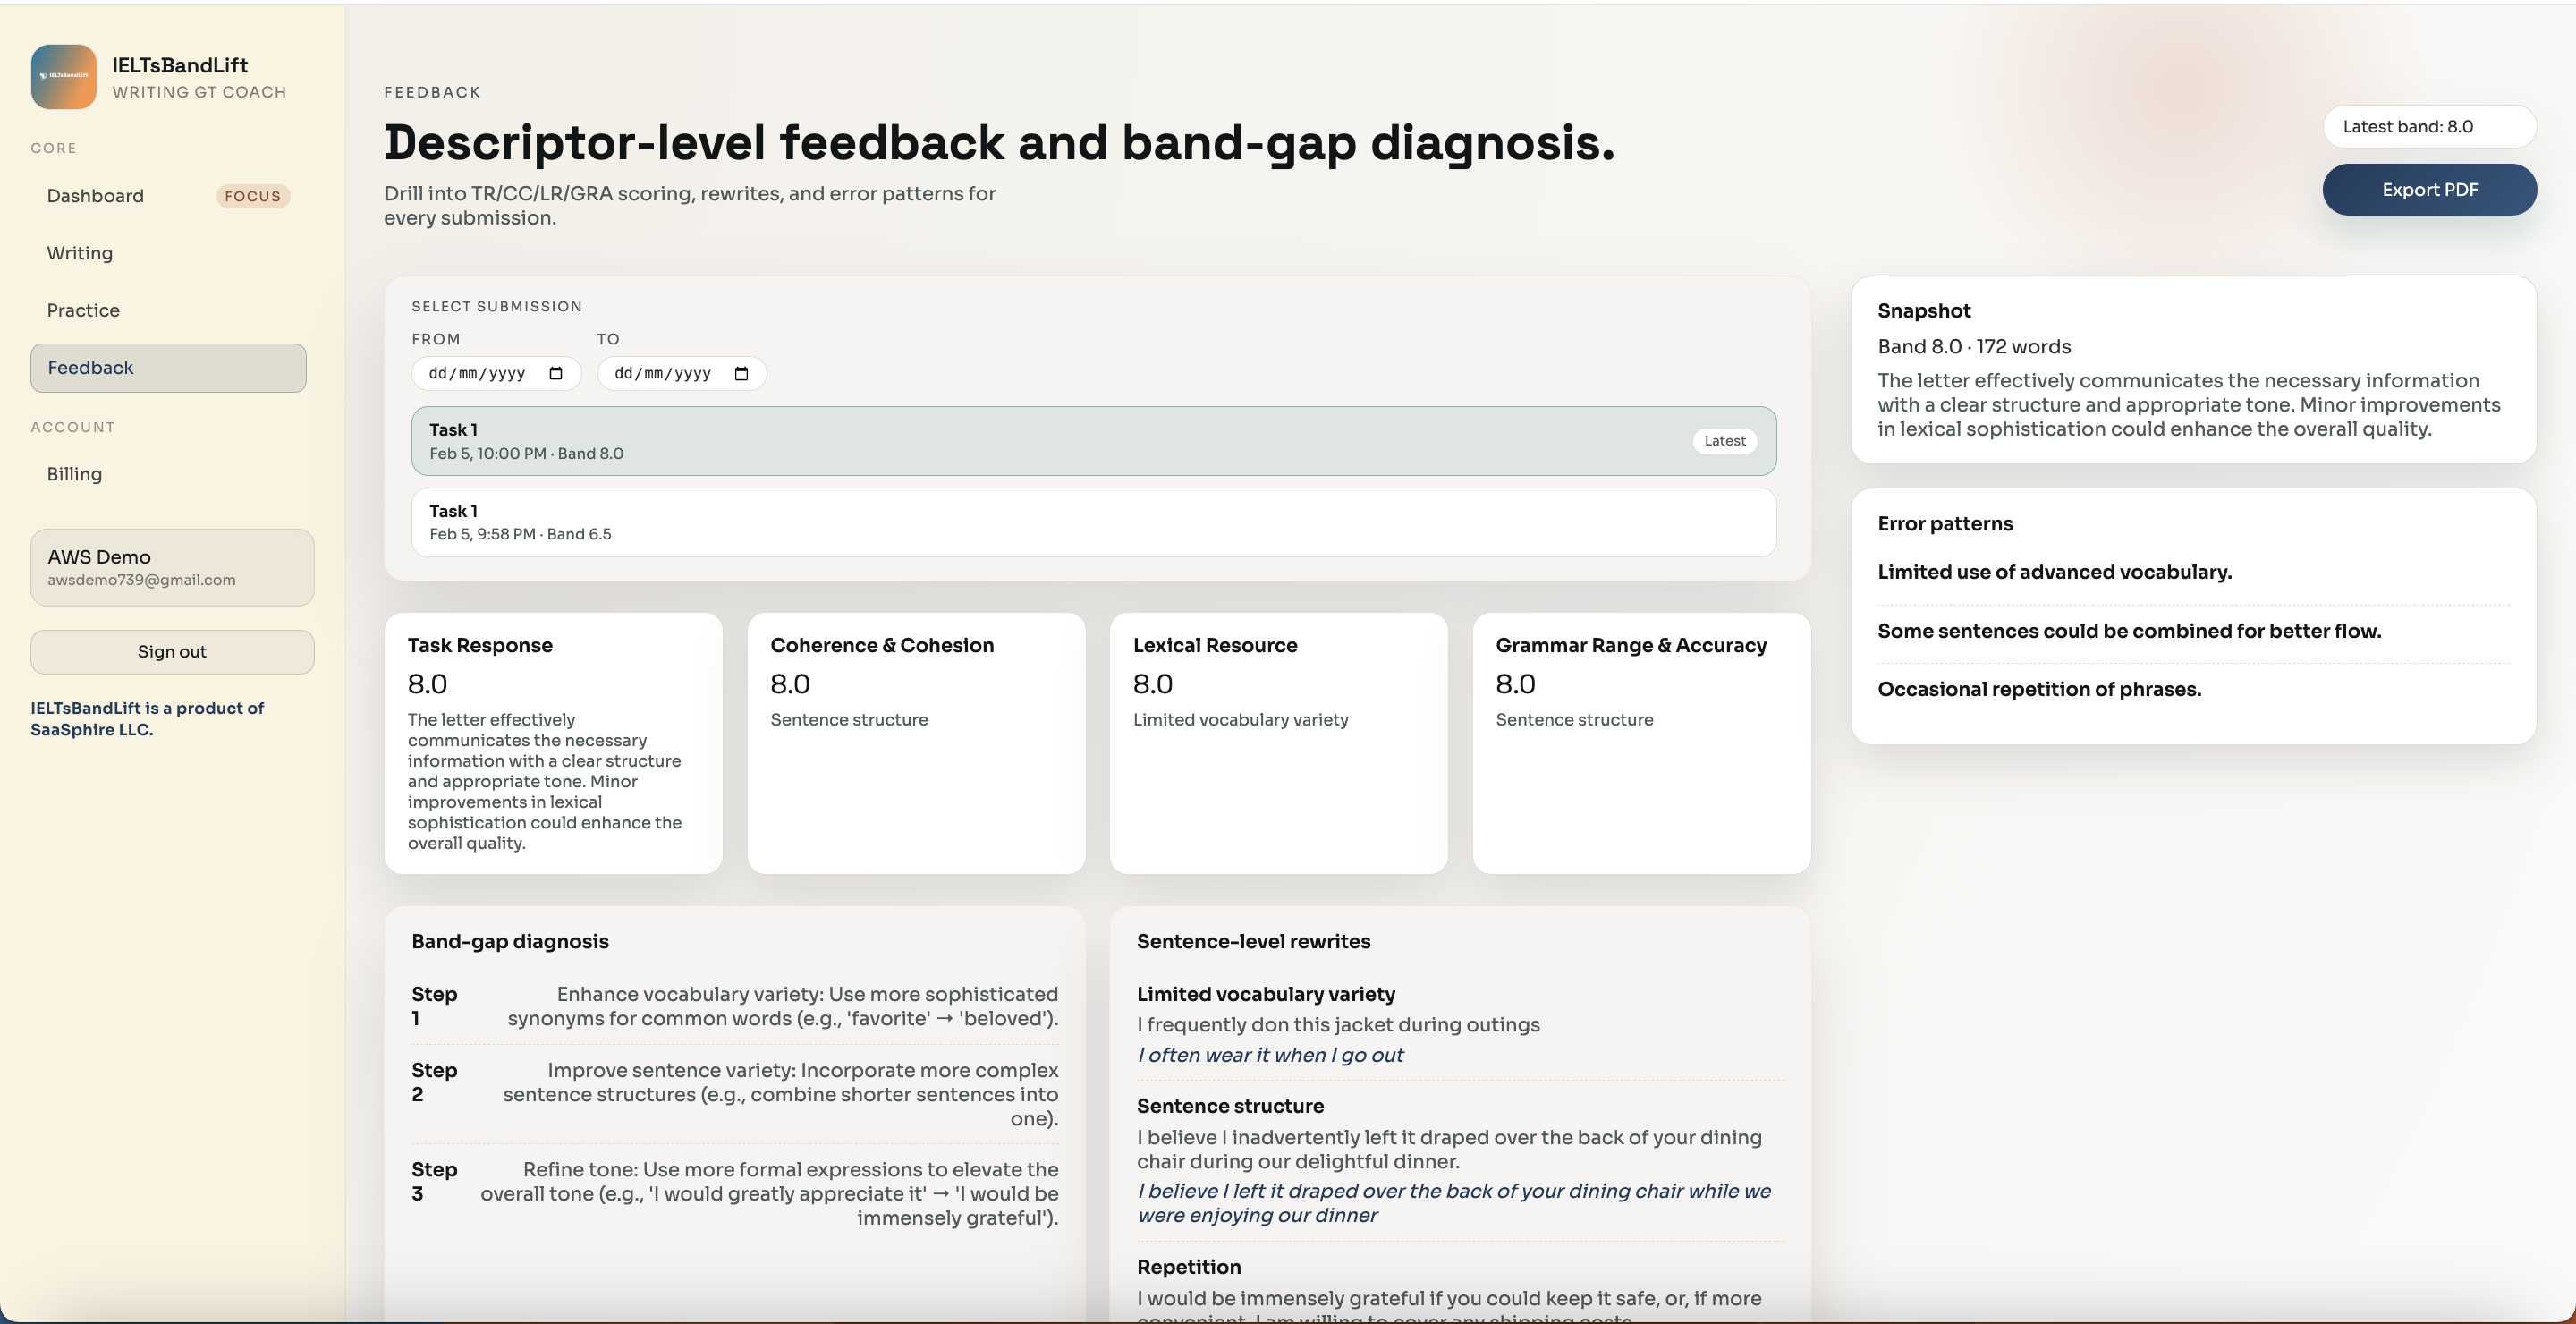This screenshot has height=1324, width=2576.
Task: Select the Band 6.5 Task 1 submission
Action: pyautogui.click(x=1094, y=521)
